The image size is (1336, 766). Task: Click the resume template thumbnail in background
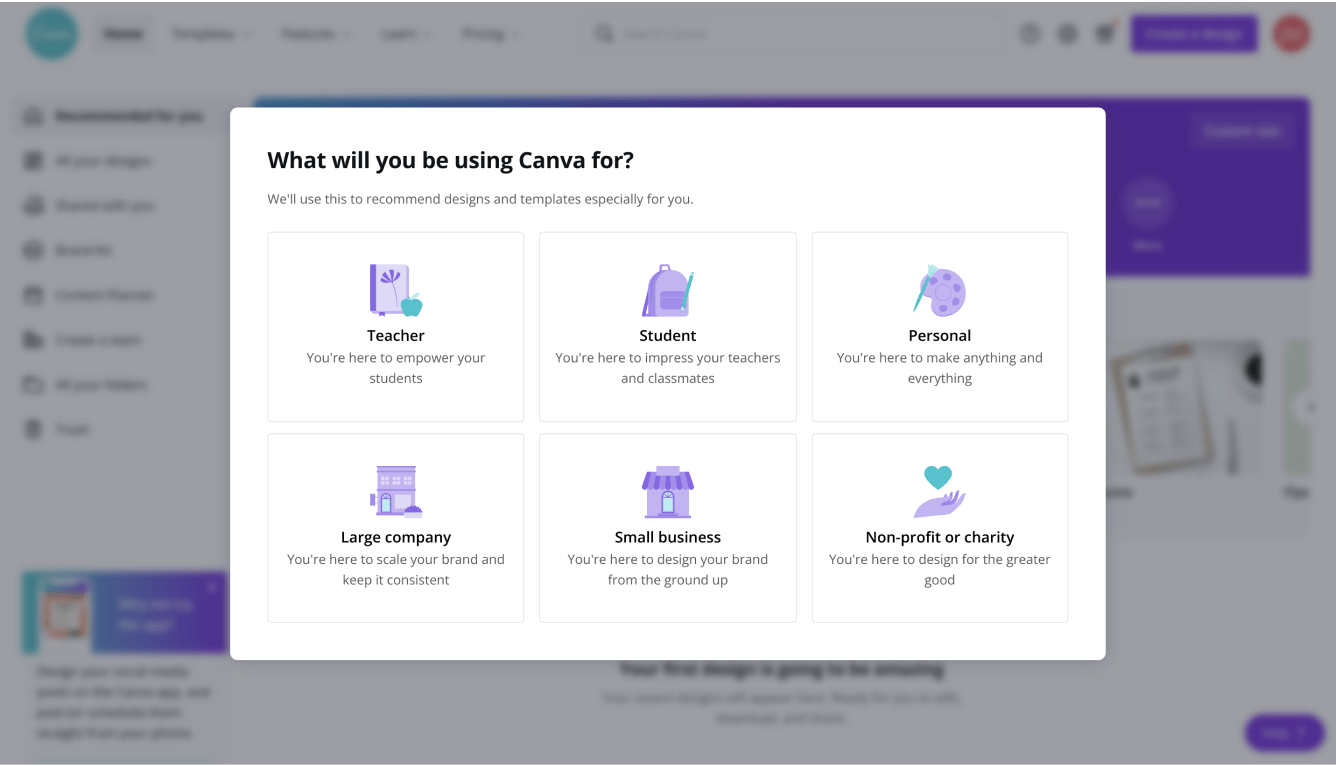coord(1185,408)
